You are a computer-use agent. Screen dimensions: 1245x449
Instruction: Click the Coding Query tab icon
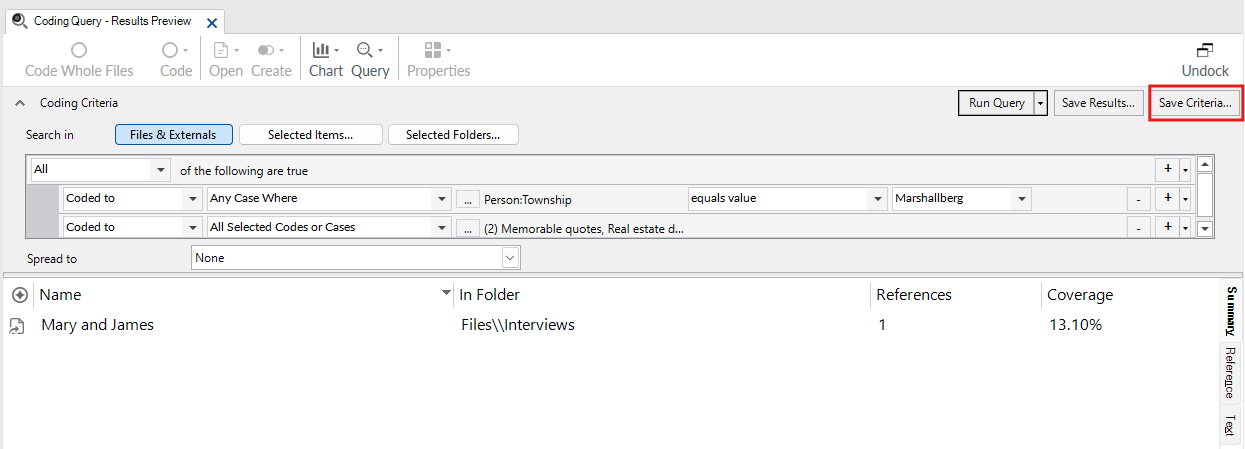19,20
